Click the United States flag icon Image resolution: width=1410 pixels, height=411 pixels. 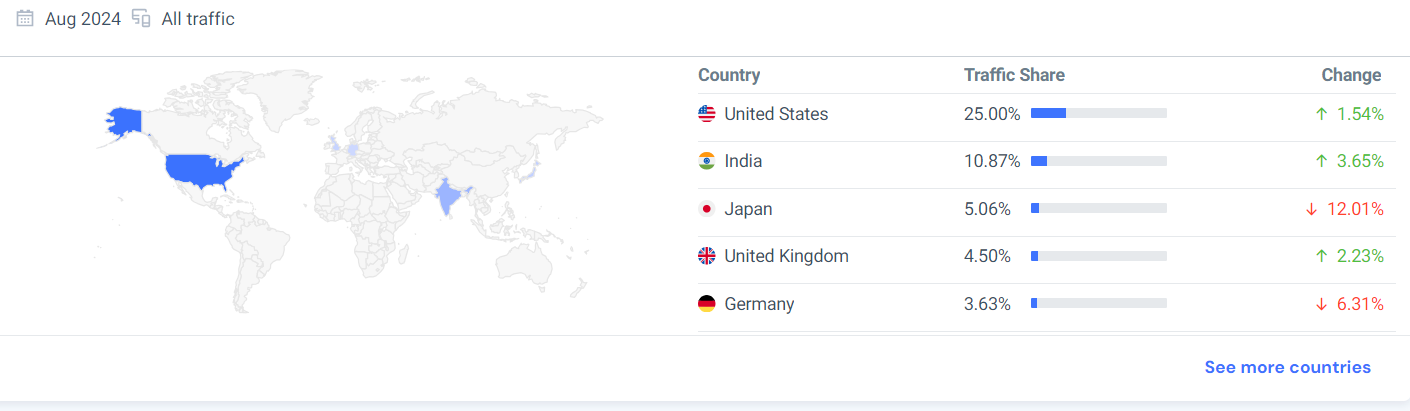point(707,114)
